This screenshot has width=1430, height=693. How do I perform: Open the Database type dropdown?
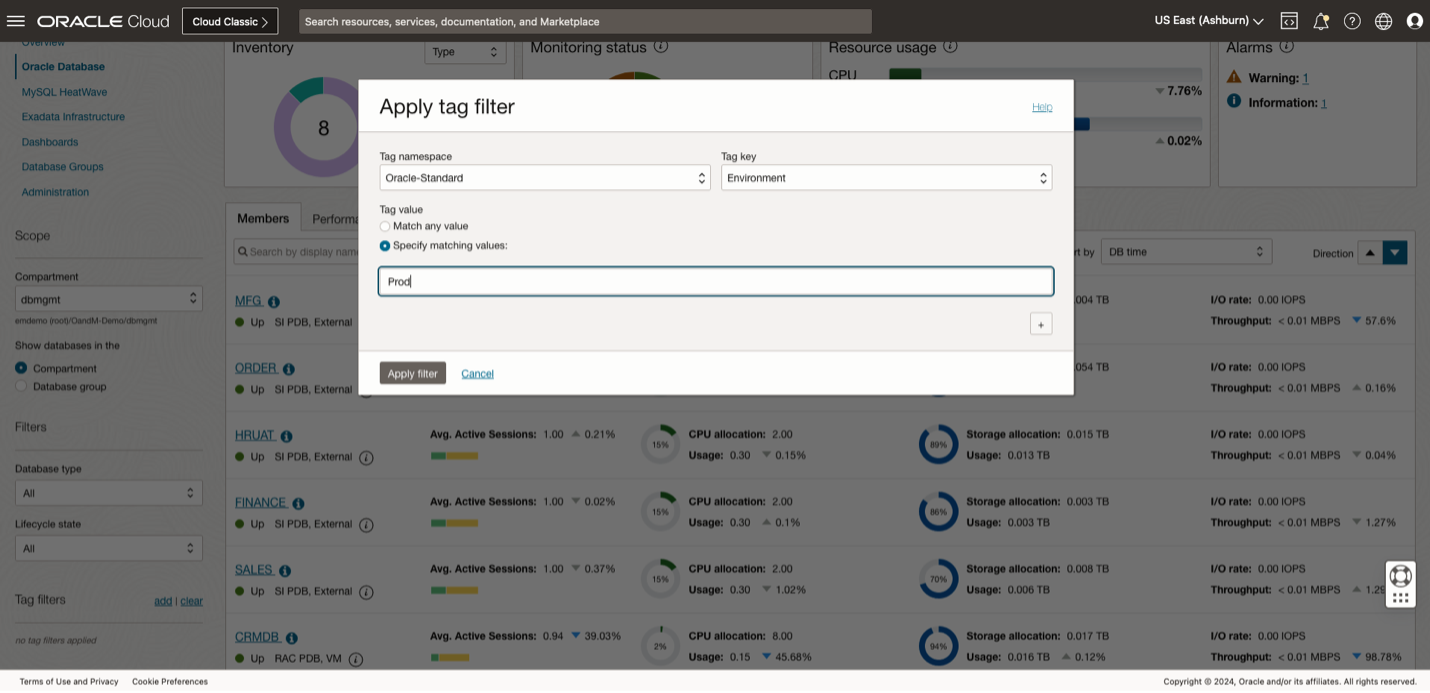coord(109,493)
